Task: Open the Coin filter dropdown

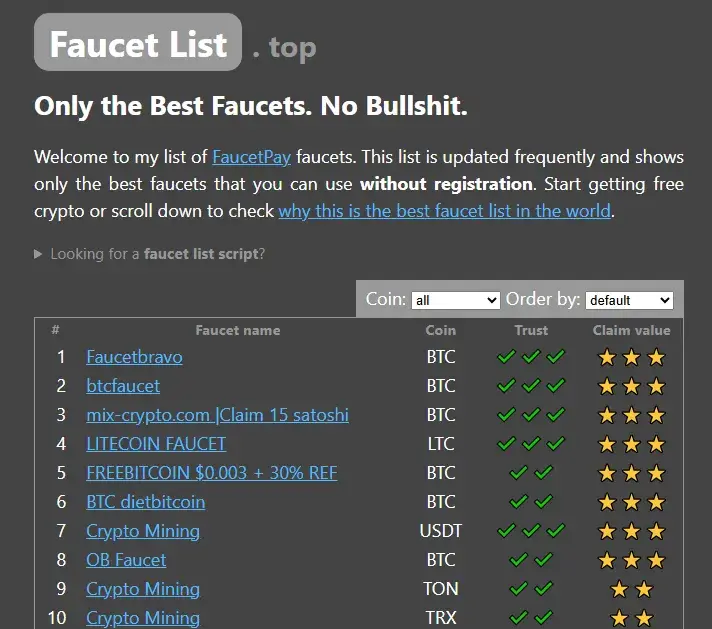Action: tap(455, 300)
